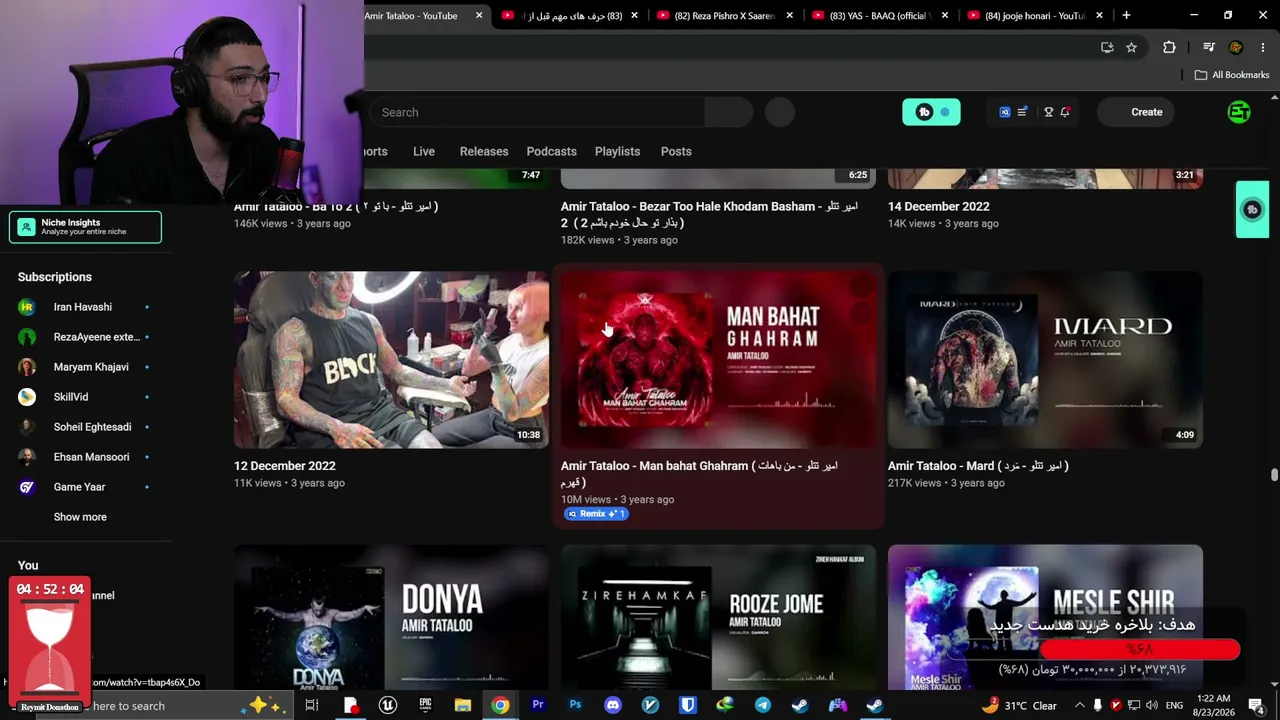Viewport: 1280px width, 720px height.
Task: Open a new browser tab
Action: [1126, 15]
